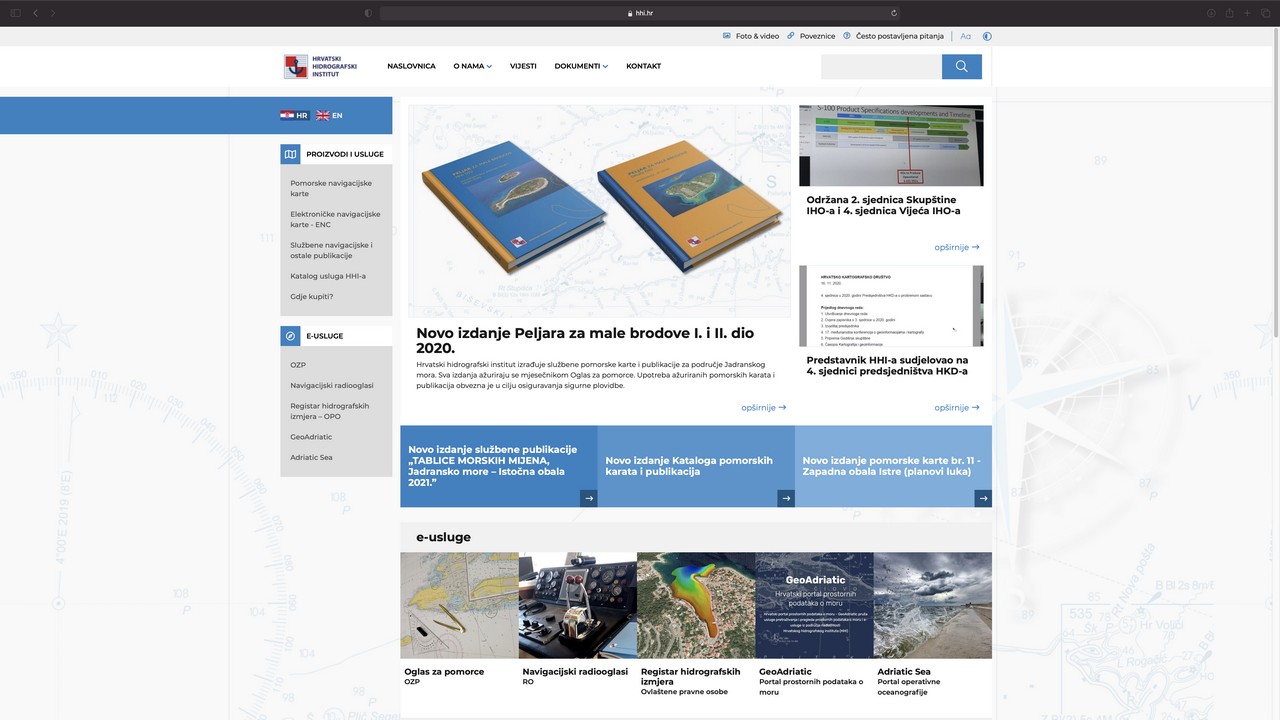Click opširnije under Peljara article
The width and height of the screenshot is (1280, 720).
click(763, 408)
